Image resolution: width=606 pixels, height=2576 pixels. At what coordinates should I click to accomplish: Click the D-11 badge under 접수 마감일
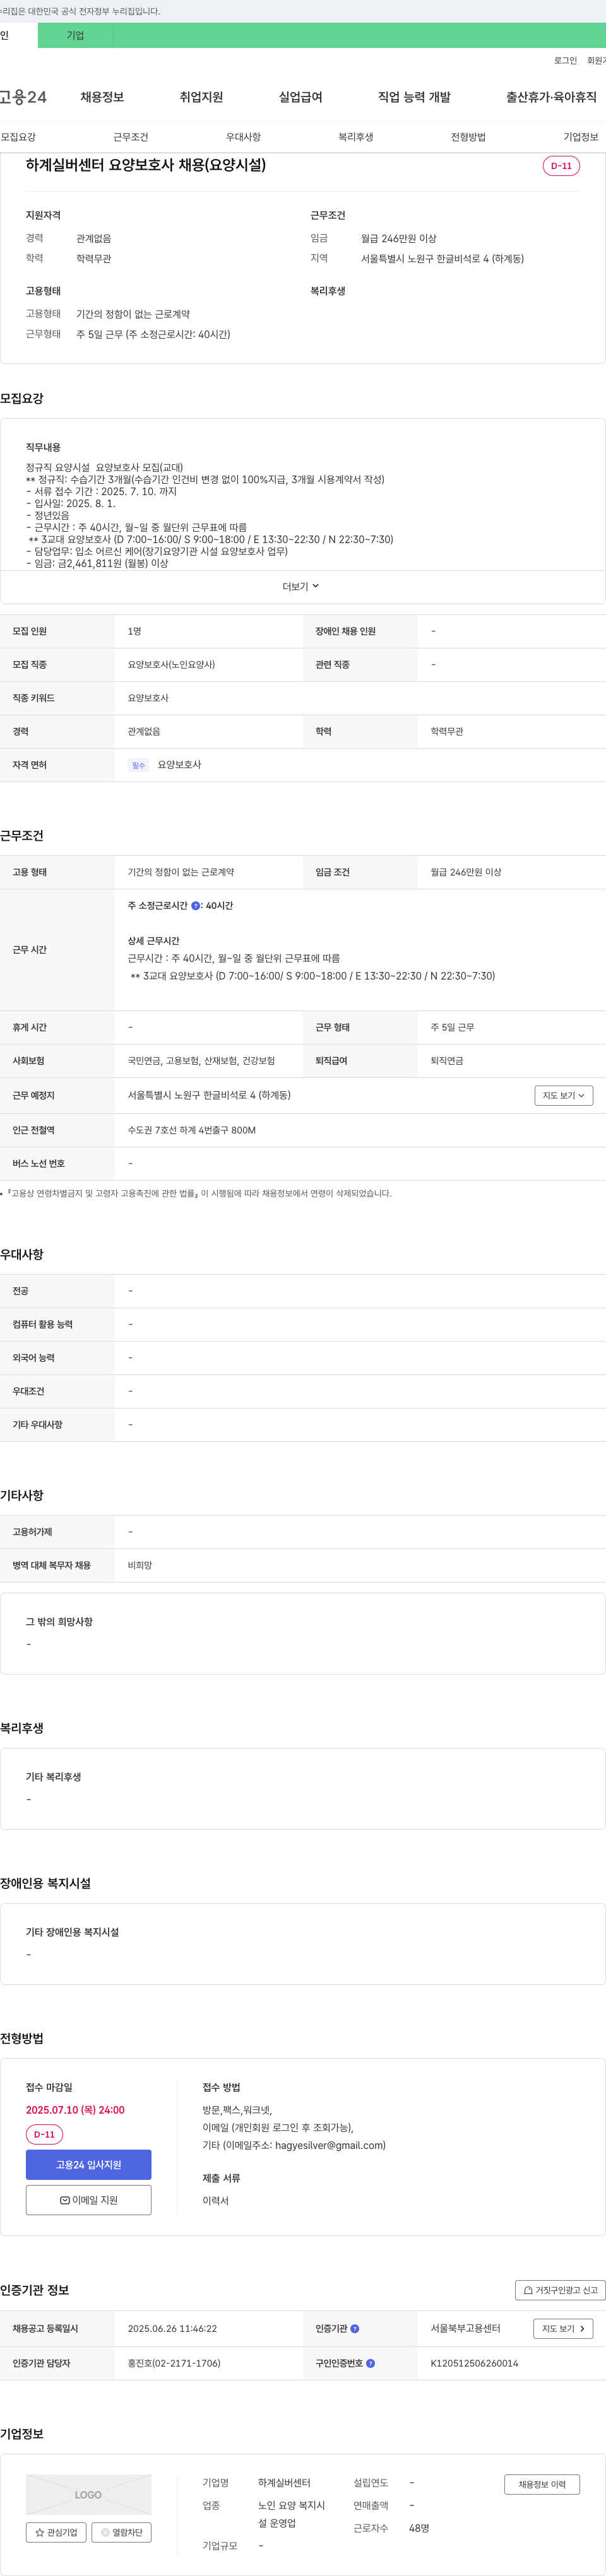[x=44, y=2135]
